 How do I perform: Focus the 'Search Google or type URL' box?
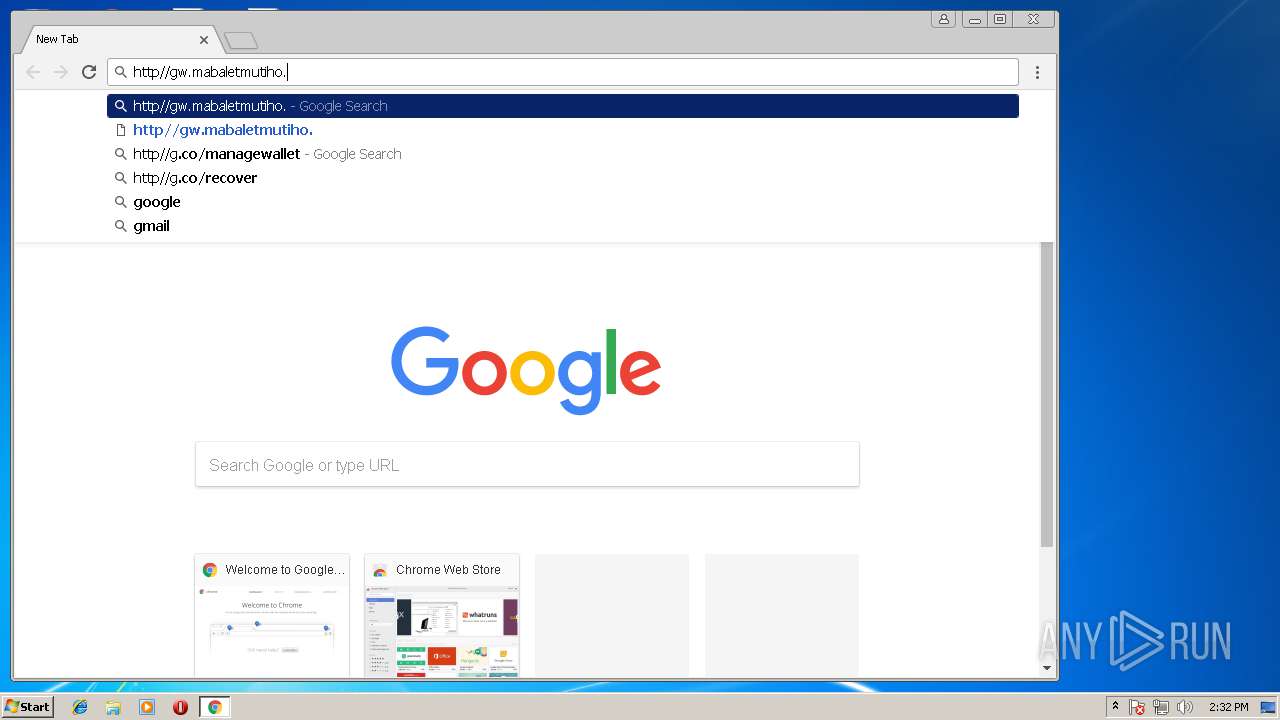527,465
